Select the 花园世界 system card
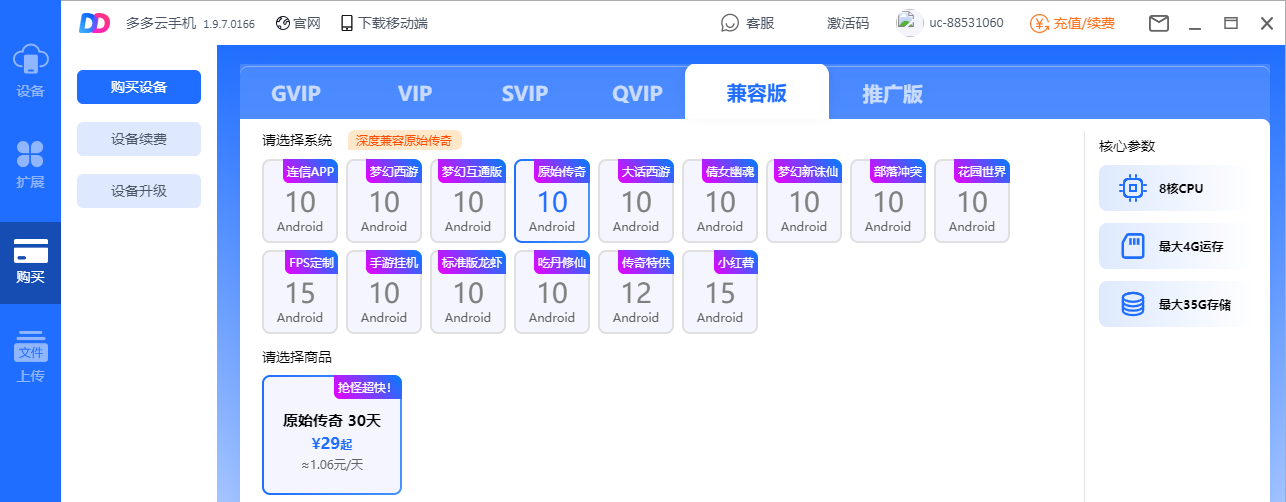1286x502 pixels. click(x=972, y=201)
